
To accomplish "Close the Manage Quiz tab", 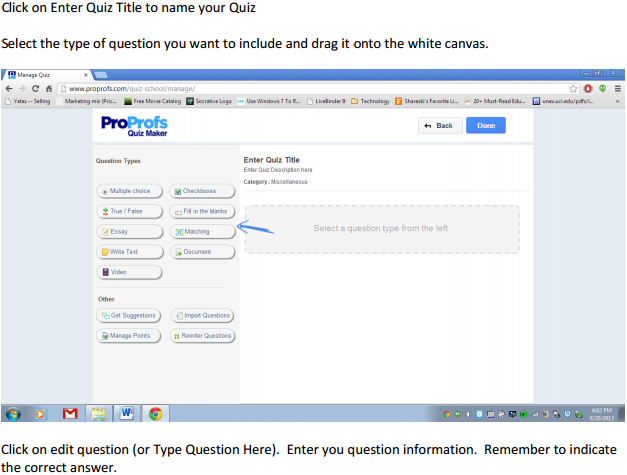I will [85, 75].
